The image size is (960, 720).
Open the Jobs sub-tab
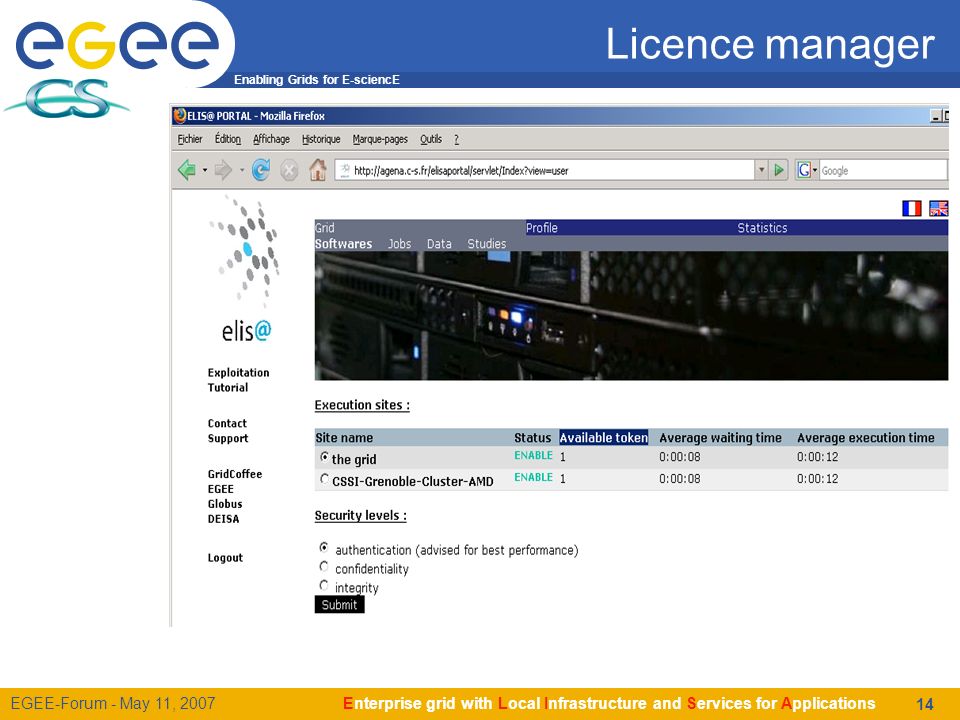(x=399, y=244)
